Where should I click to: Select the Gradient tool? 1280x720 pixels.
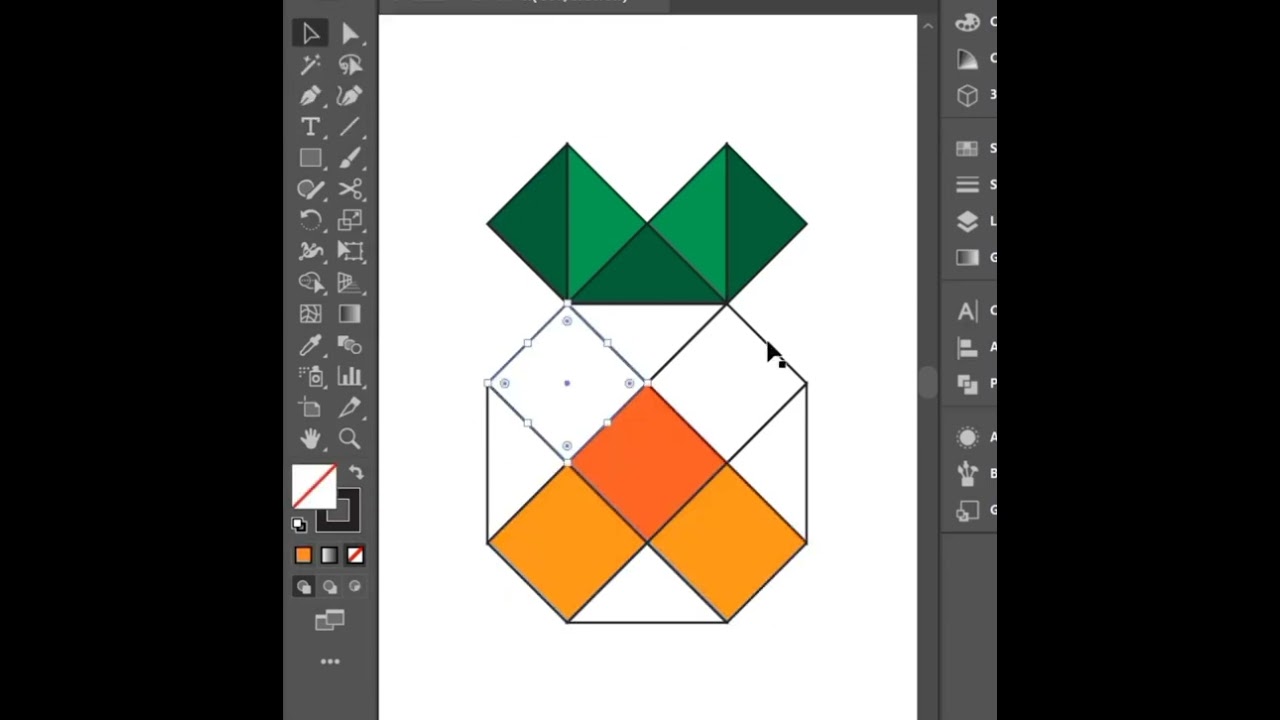pyautogui.click(x=349, y=314)
